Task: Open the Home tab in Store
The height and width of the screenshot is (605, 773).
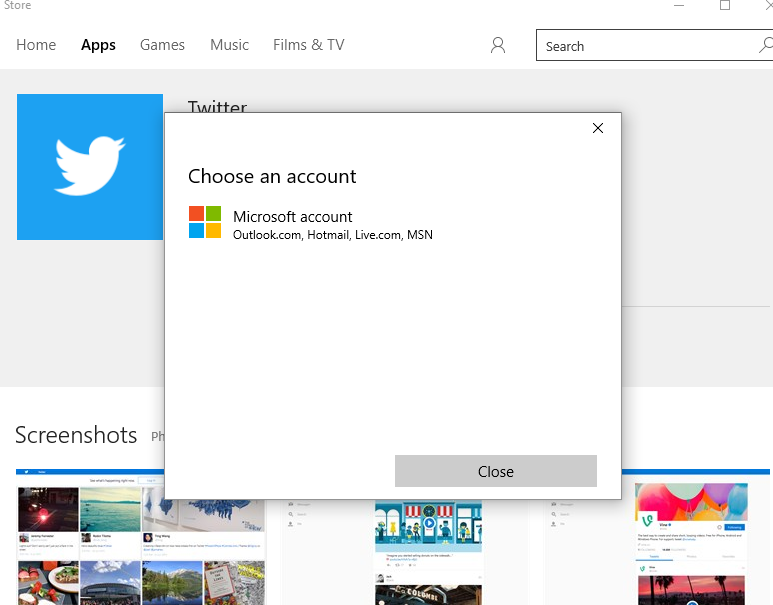Action: tap(36, 45)
